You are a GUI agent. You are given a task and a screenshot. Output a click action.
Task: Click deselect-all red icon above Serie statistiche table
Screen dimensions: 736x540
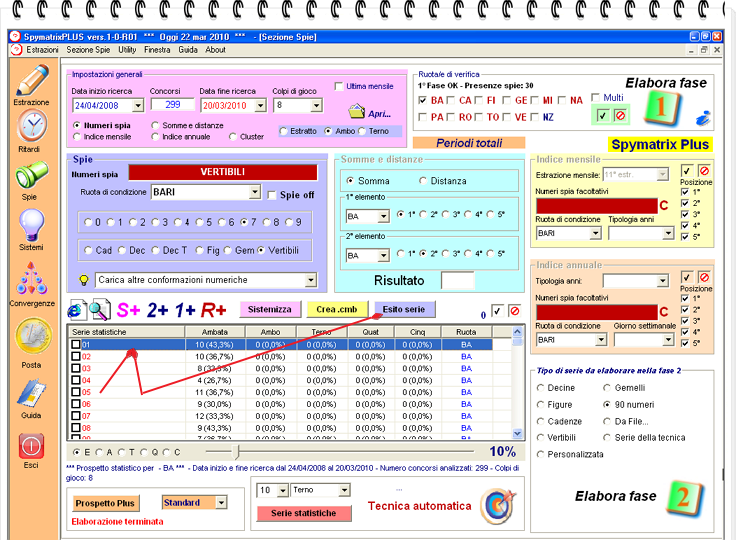(515, 311)
